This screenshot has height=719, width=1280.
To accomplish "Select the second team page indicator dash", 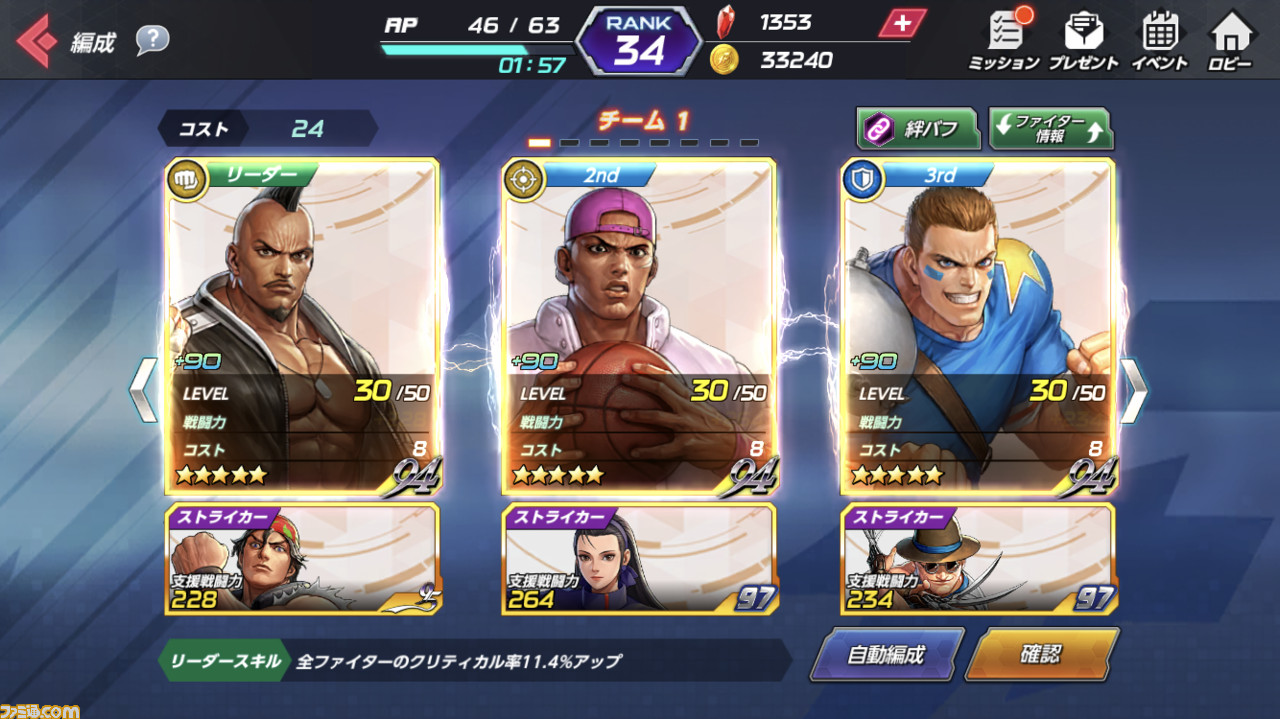I will tap(569, 143).
